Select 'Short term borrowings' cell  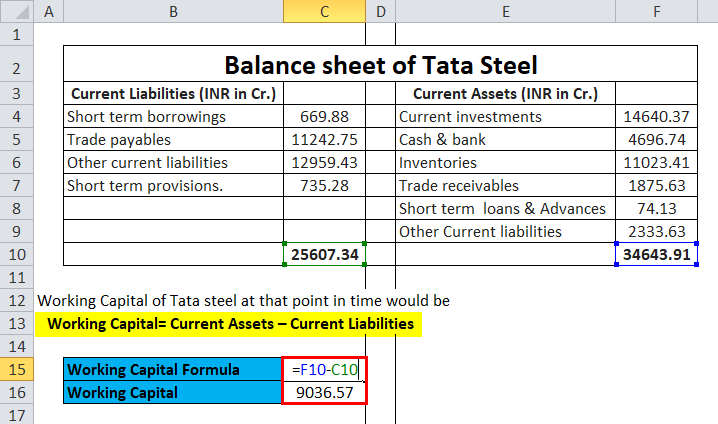174,116
